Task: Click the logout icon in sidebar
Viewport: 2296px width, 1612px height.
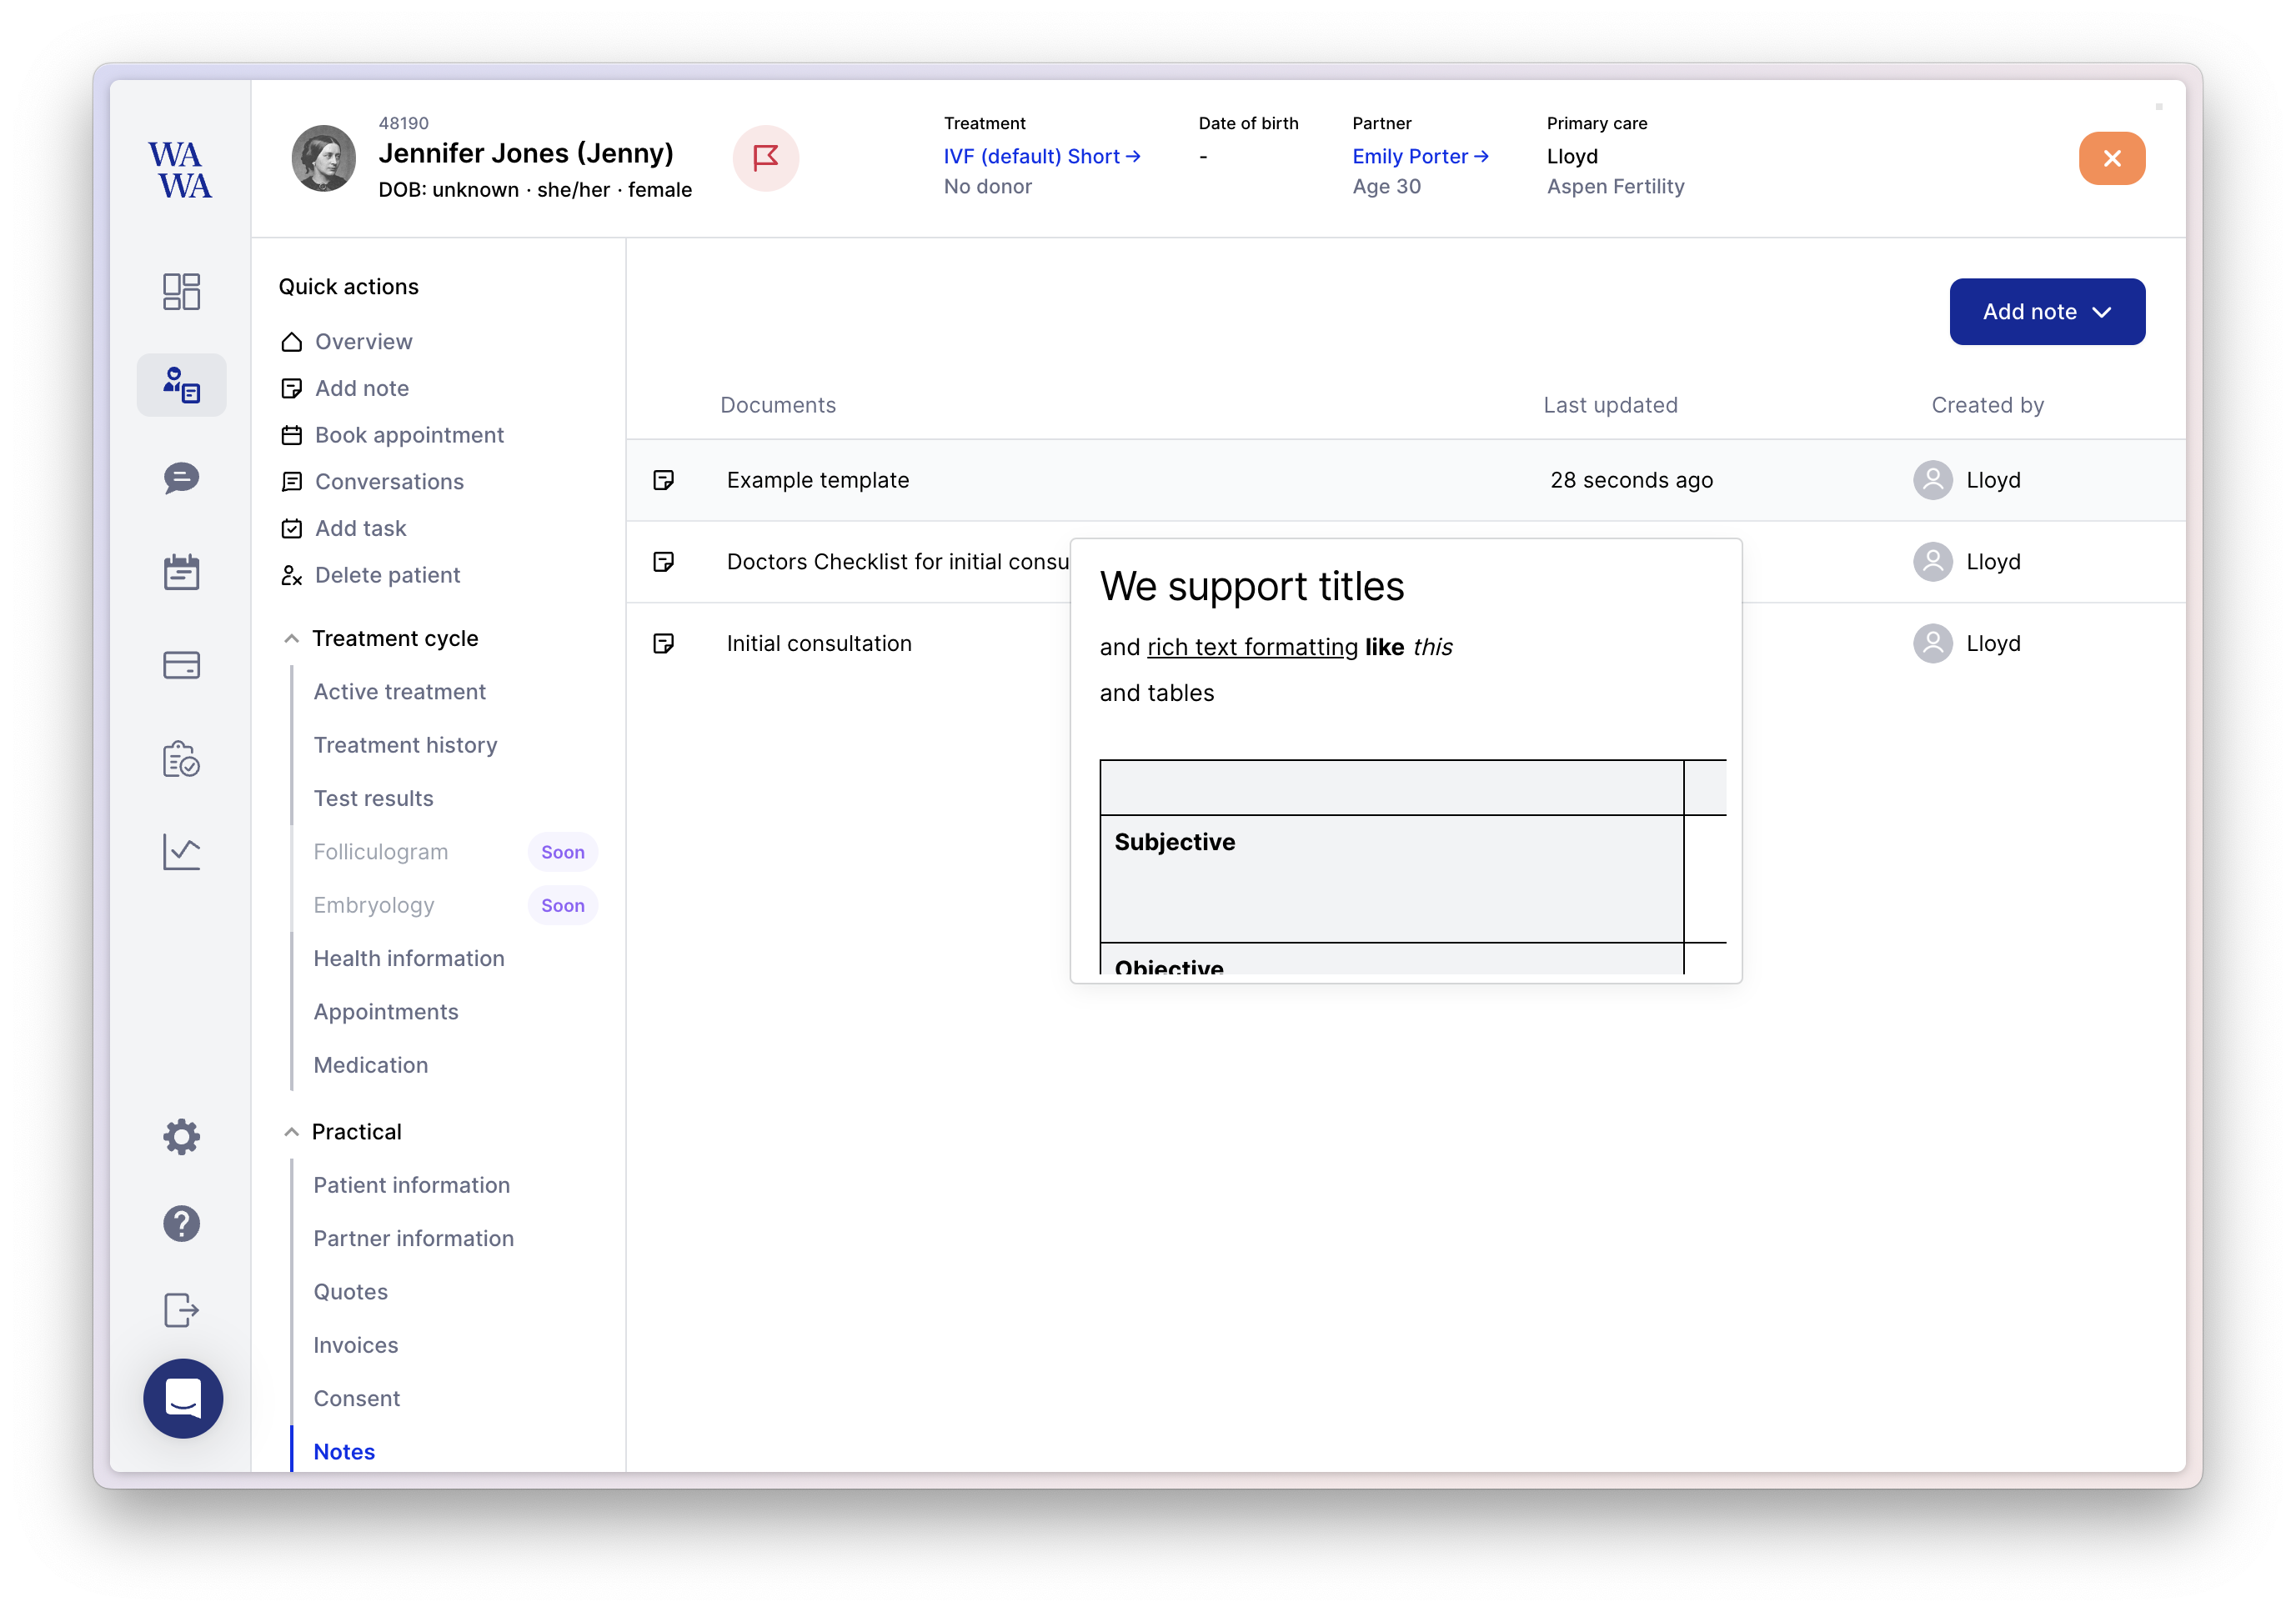Action: click(181, 1309)
